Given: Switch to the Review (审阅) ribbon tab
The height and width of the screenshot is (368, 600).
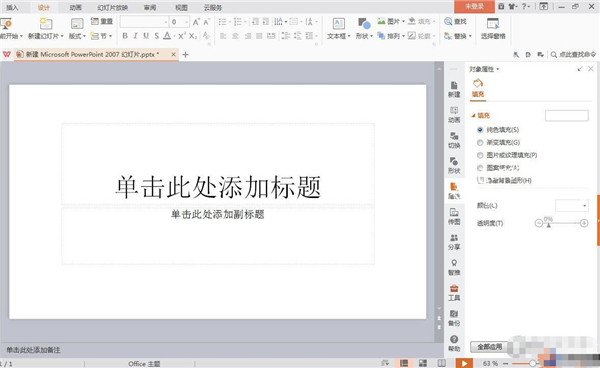Looking at the screenshot, I should coord(150,7).
